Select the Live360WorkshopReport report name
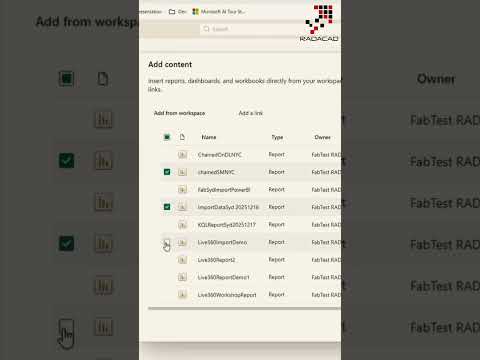Image resolution: width=480 pixels, height=360 pixels. point(227,295)
